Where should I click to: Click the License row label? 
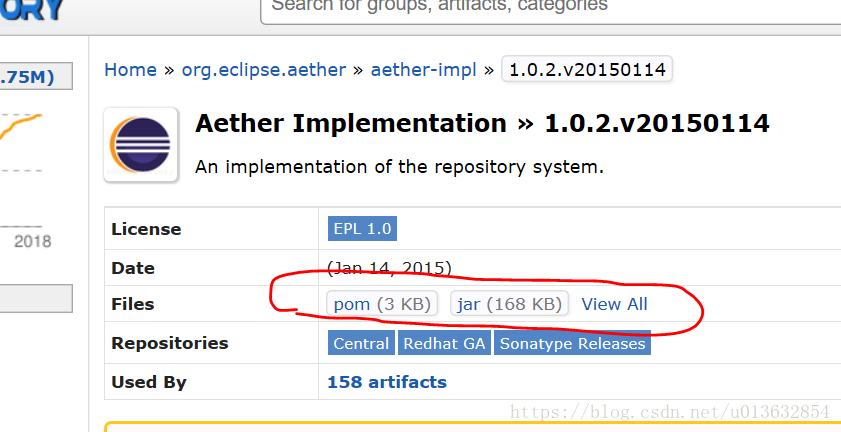point(146,229)
